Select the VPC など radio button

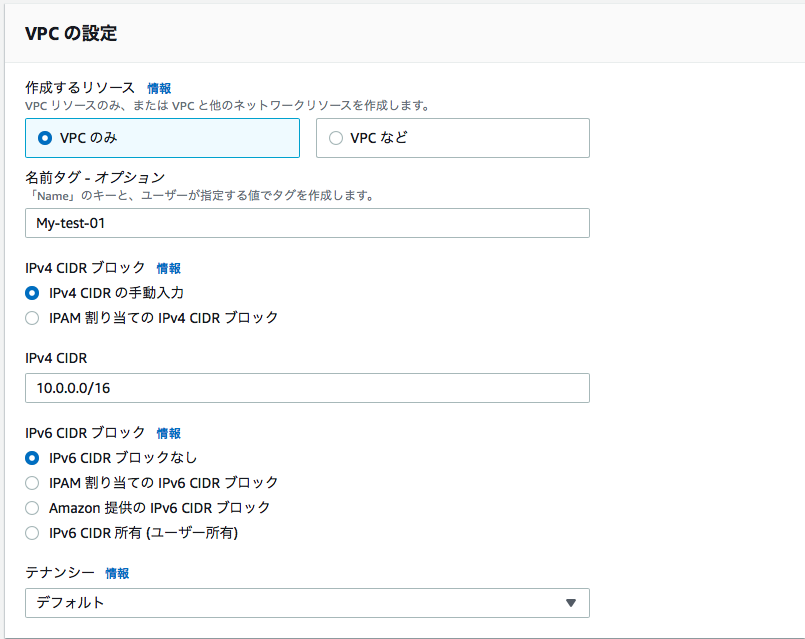(x=336, y=137)
